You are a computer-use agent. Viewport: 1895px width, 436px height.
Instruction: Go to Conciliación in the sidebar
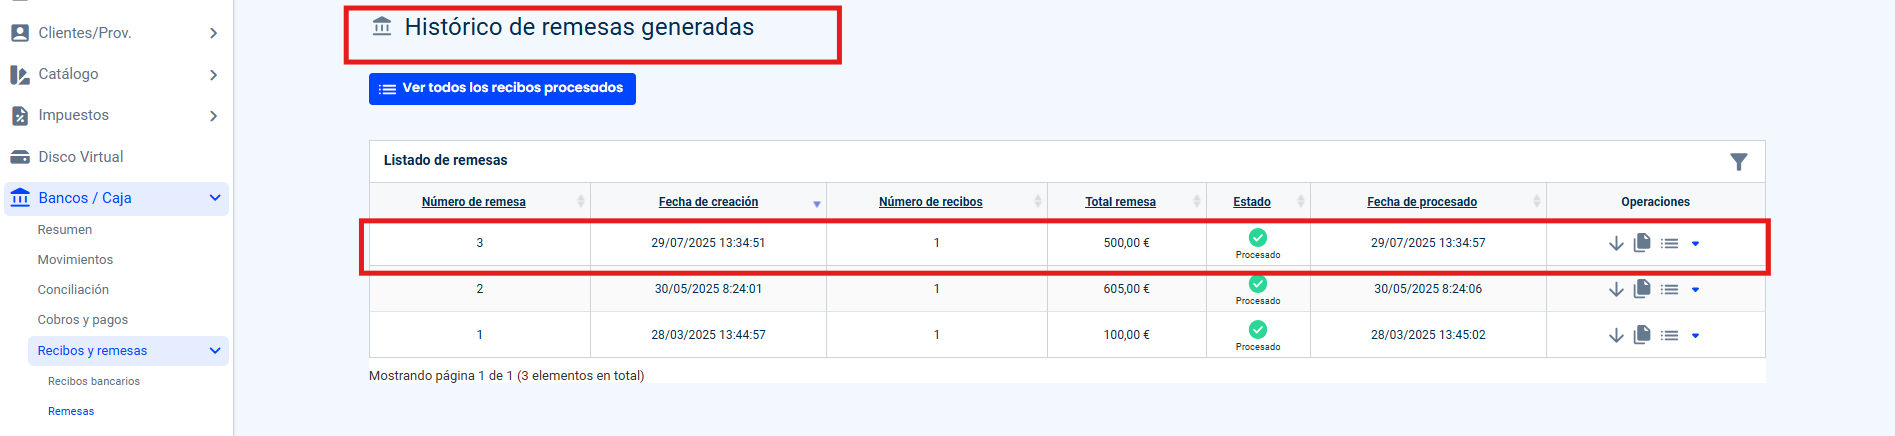(x=73, y=290)
